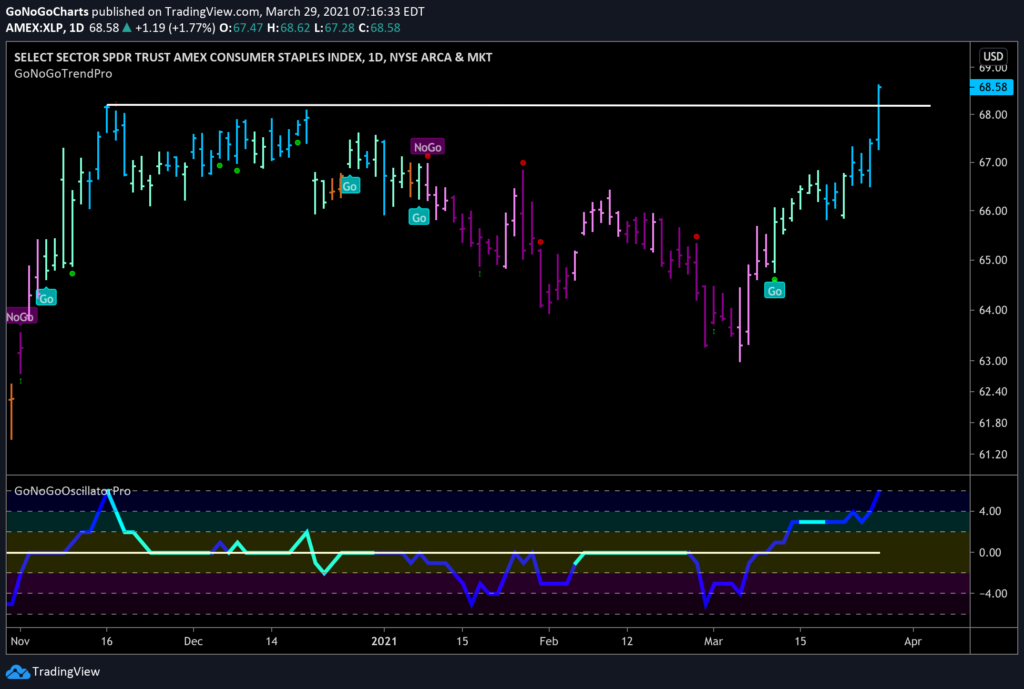Click the GoNoGoTrendPro indicator label
1024x689 pixels.
pos(63,74)
